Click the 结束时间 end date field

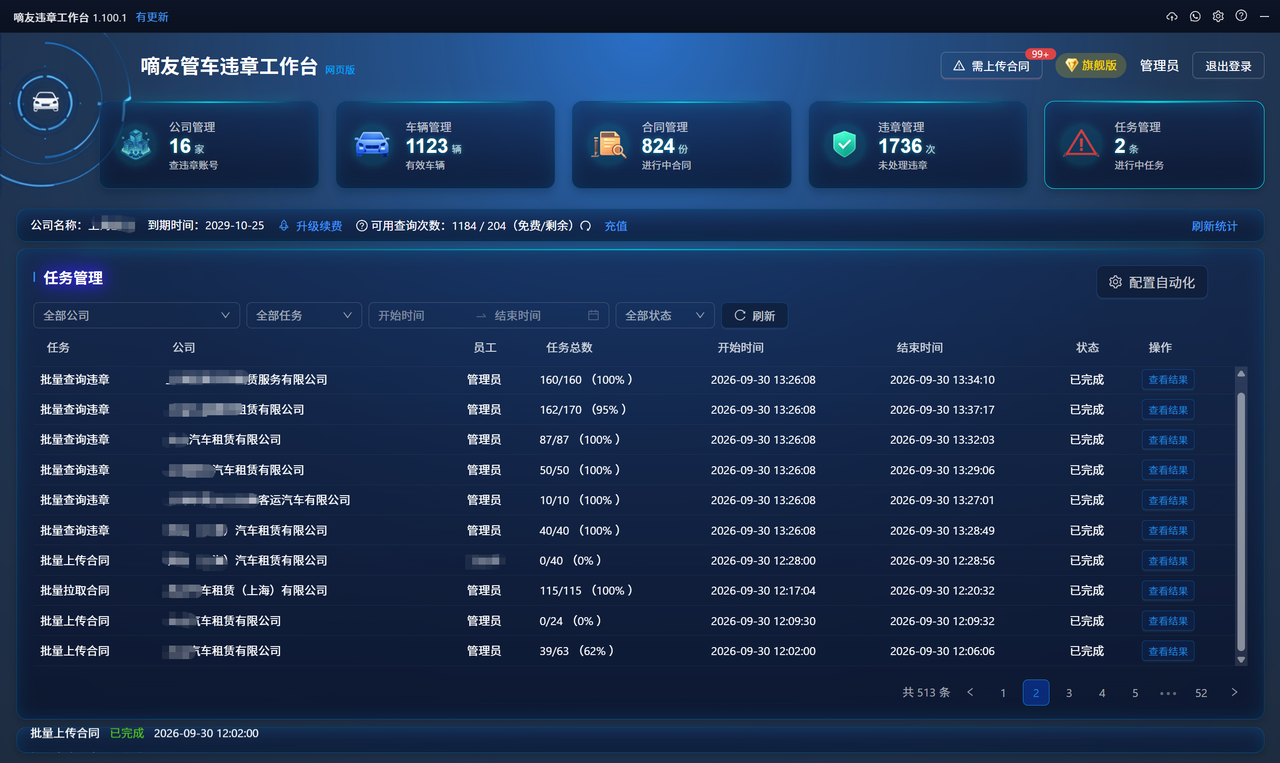click(535, 315)
